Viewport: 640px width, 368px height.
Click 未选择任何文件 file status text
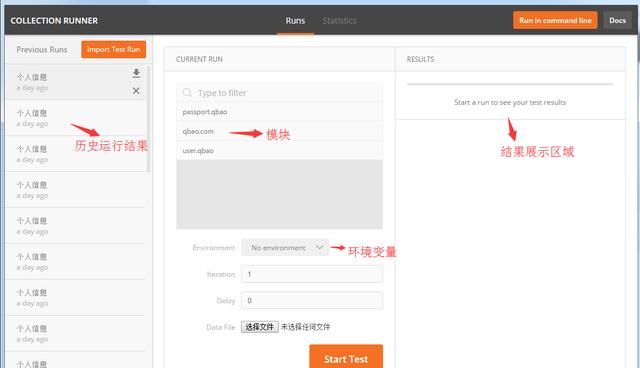point(306,327)
